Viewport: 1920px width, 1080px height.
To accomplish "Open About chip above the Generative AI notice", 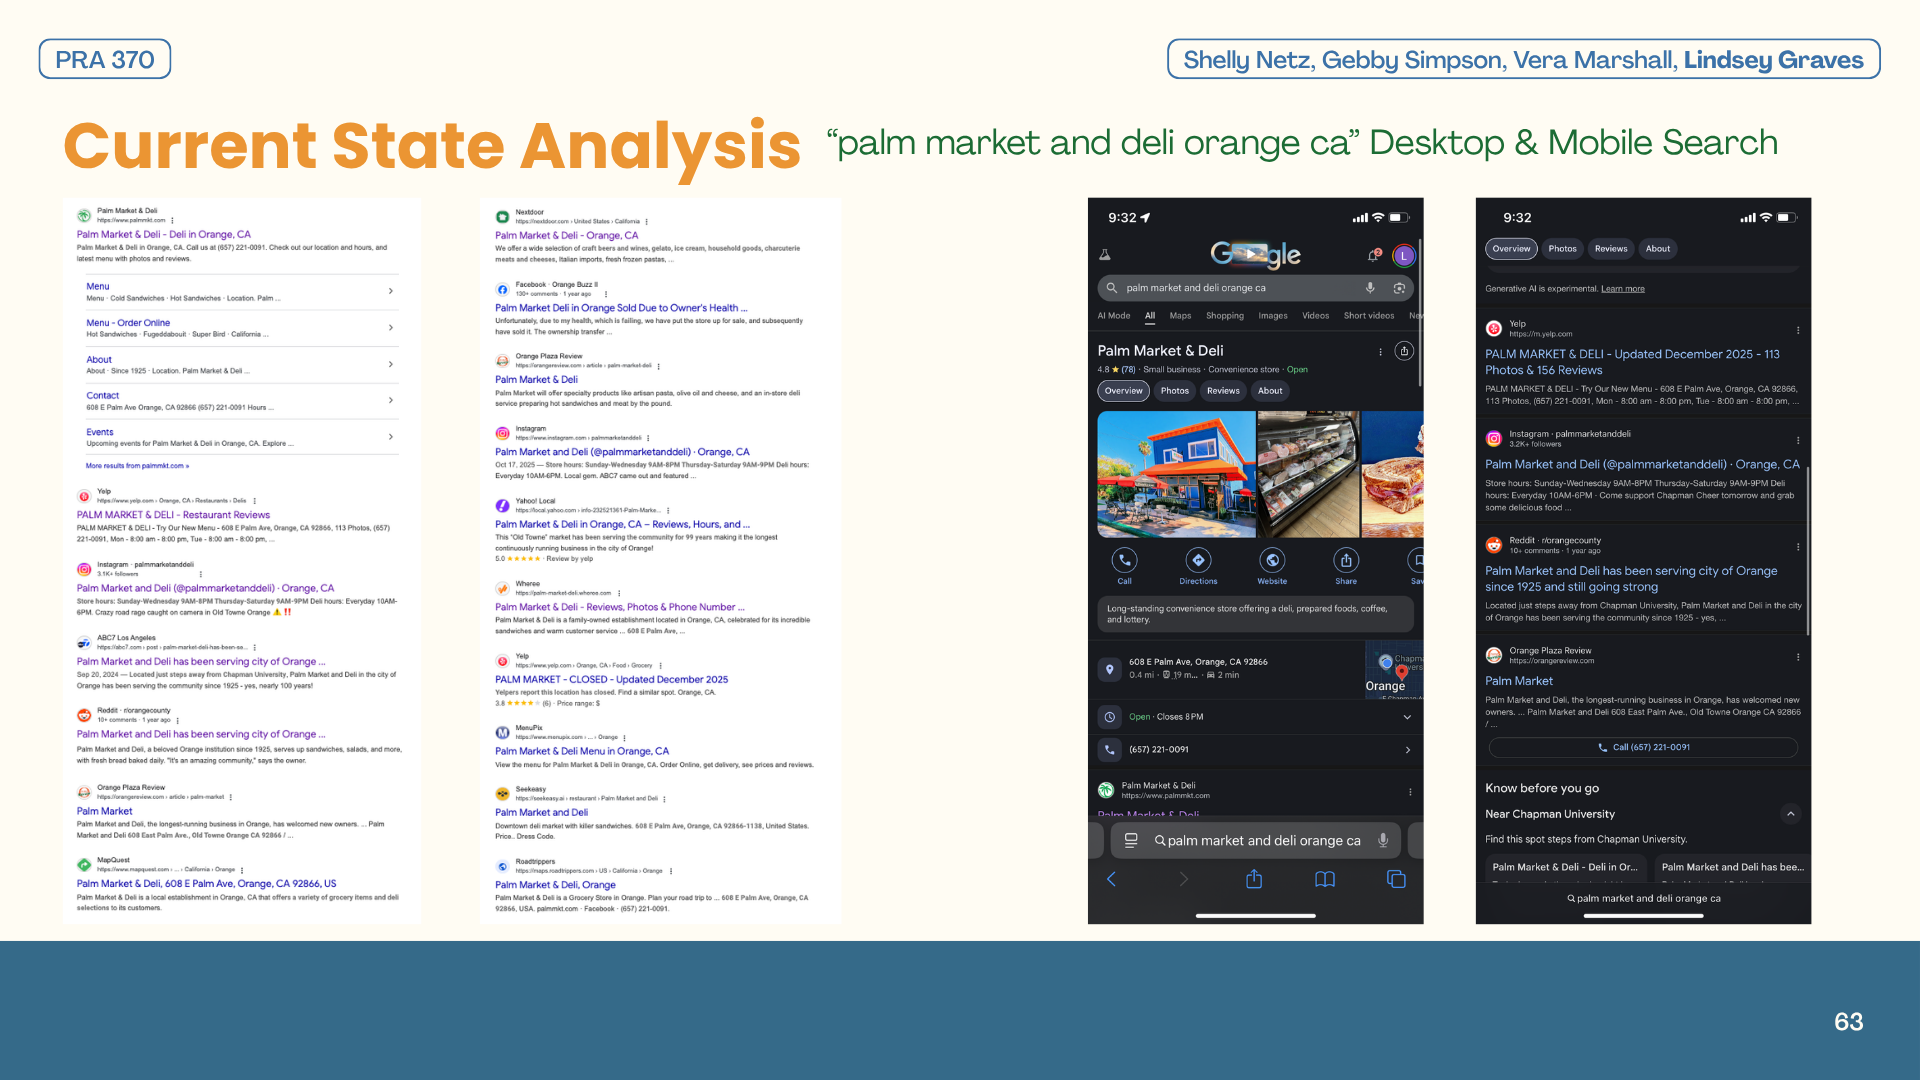I will pyautogui.click(x=1658, y=249).
